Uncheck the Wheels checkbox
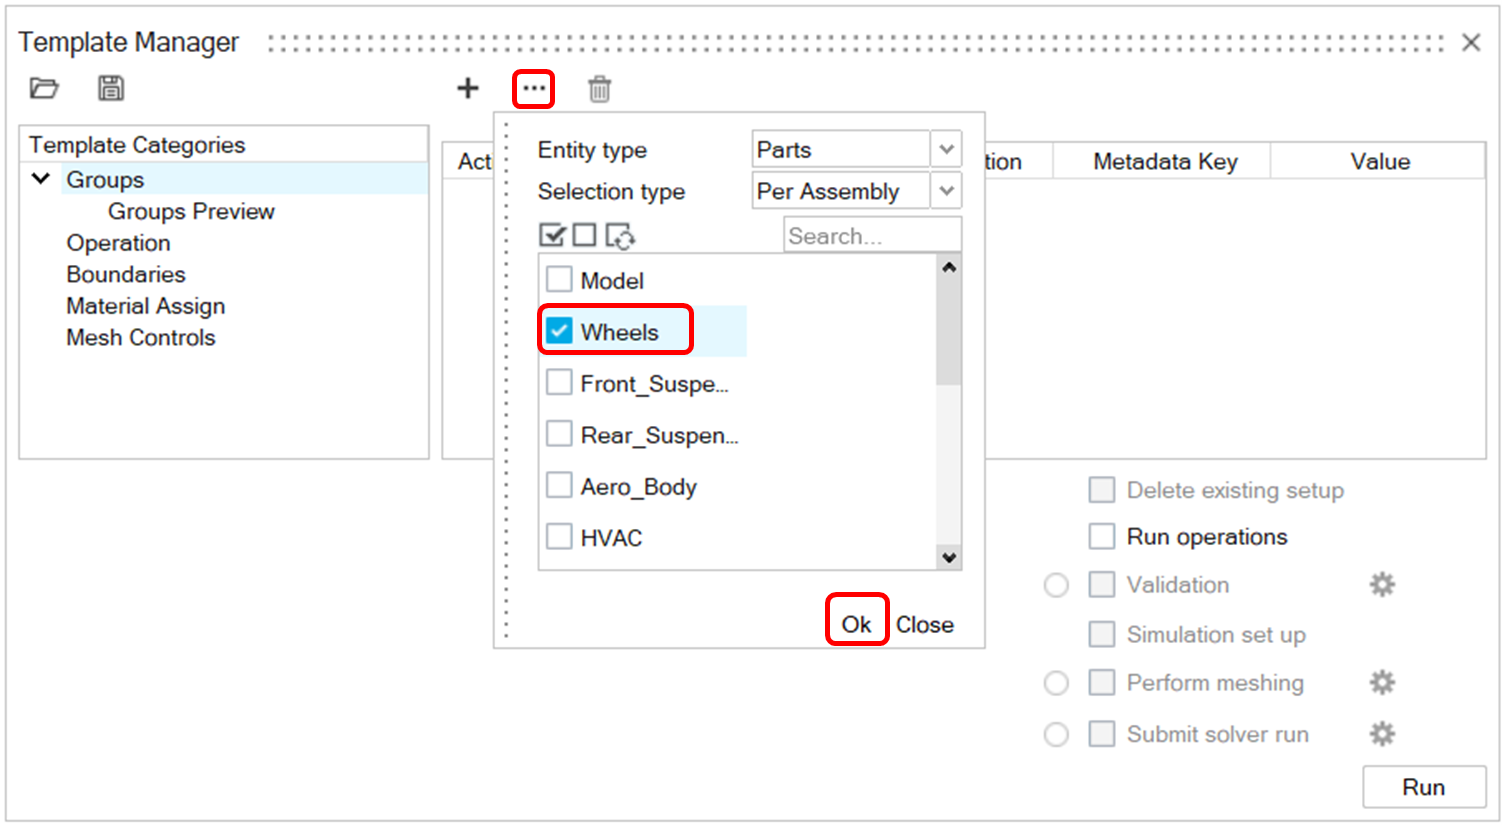The image size is (1502, 825). pos(560,331)
